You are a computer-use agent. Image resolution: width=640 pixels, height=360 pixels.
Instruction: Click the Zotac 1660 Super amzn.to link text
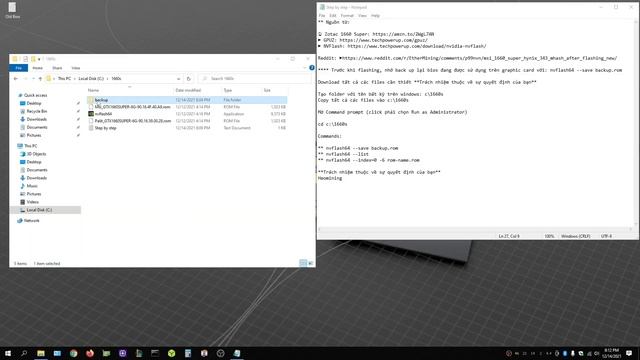coord(403,34)
